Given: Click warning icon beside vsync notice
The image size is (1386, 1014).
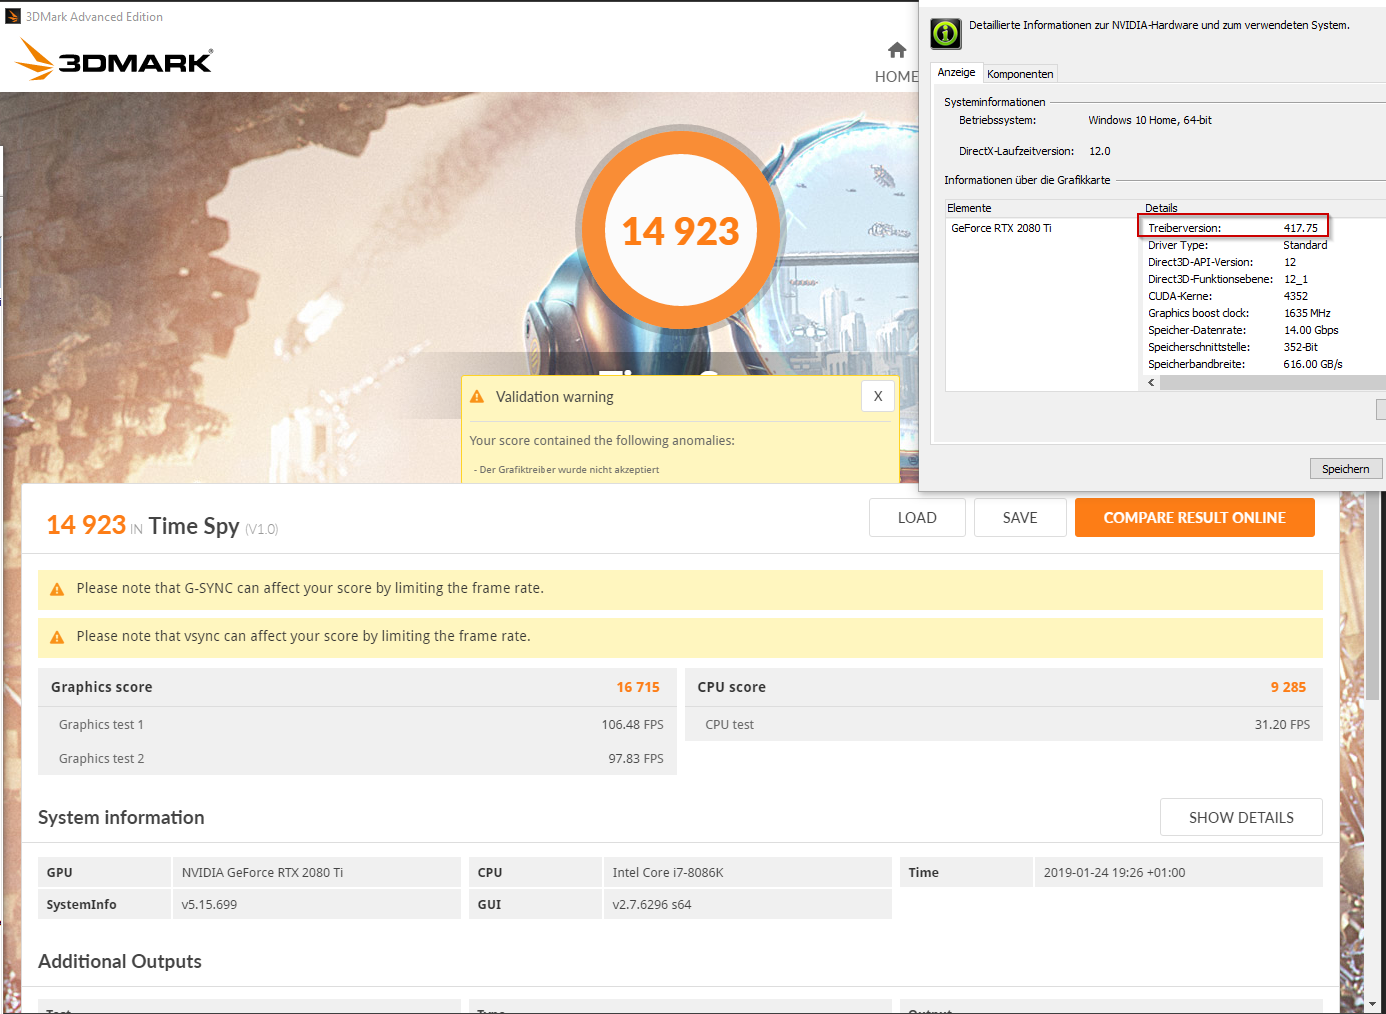Looking at the screenshot, I should pos(57,637).
